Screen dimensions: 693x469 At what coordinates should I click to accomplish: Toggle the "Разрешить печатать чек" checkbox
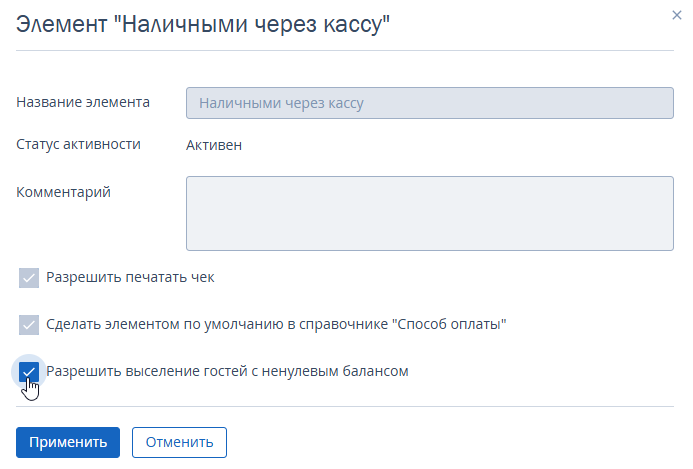click(29, 278)
